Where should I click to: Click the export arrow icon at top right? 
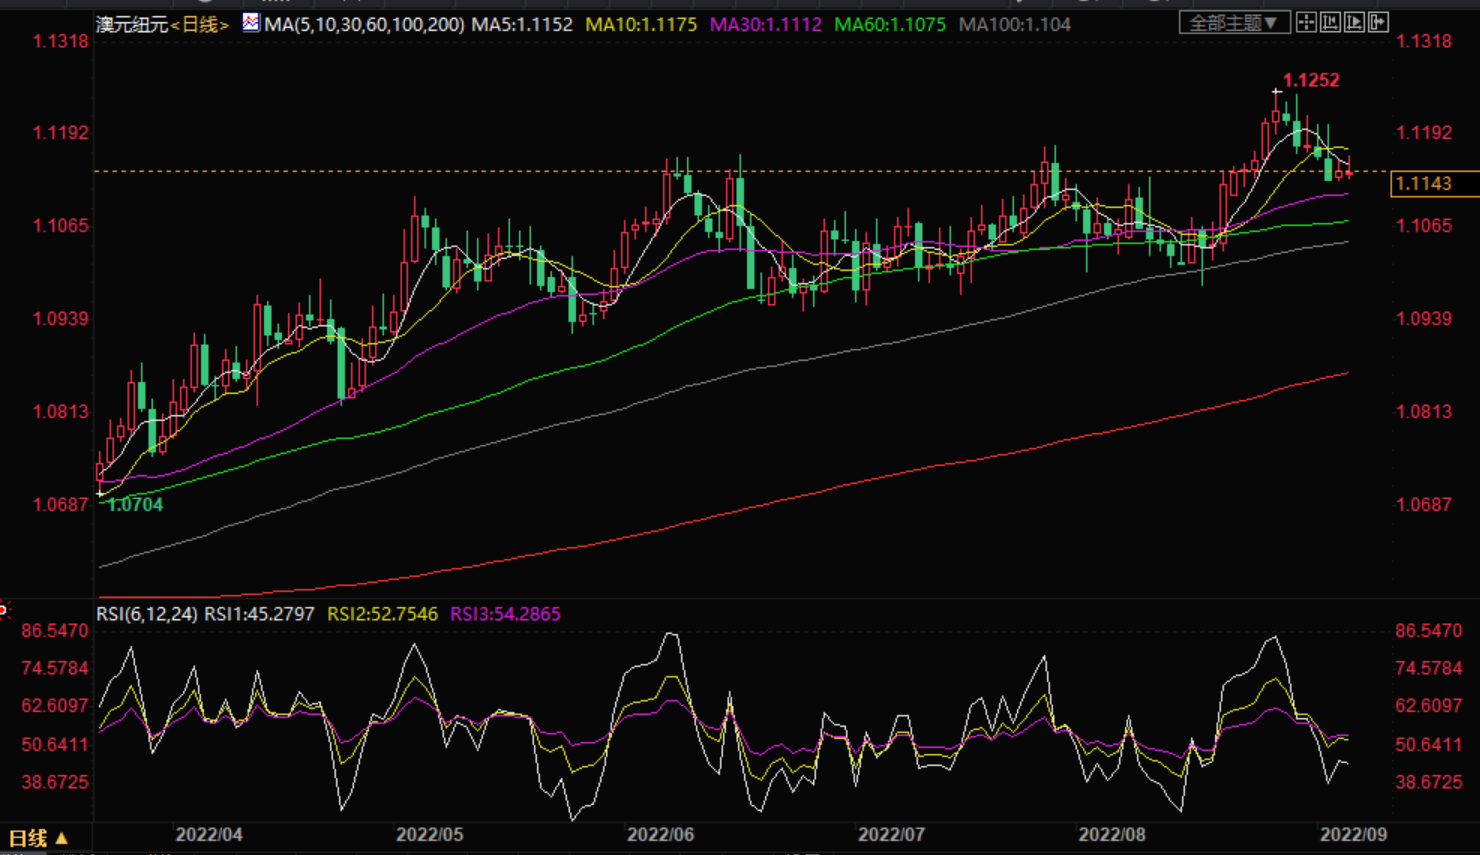coord(1378,22)
